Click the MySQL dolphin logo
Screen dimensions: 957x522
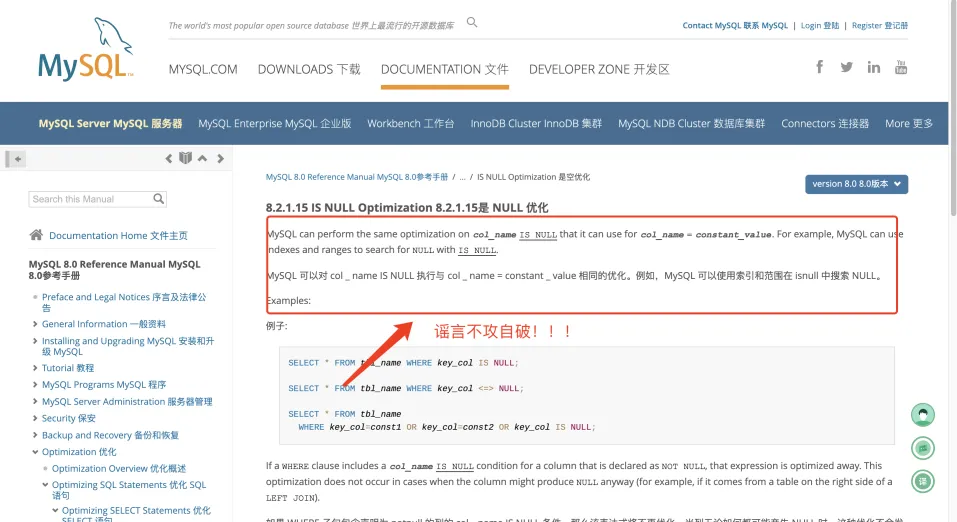(x=85, y=49)
